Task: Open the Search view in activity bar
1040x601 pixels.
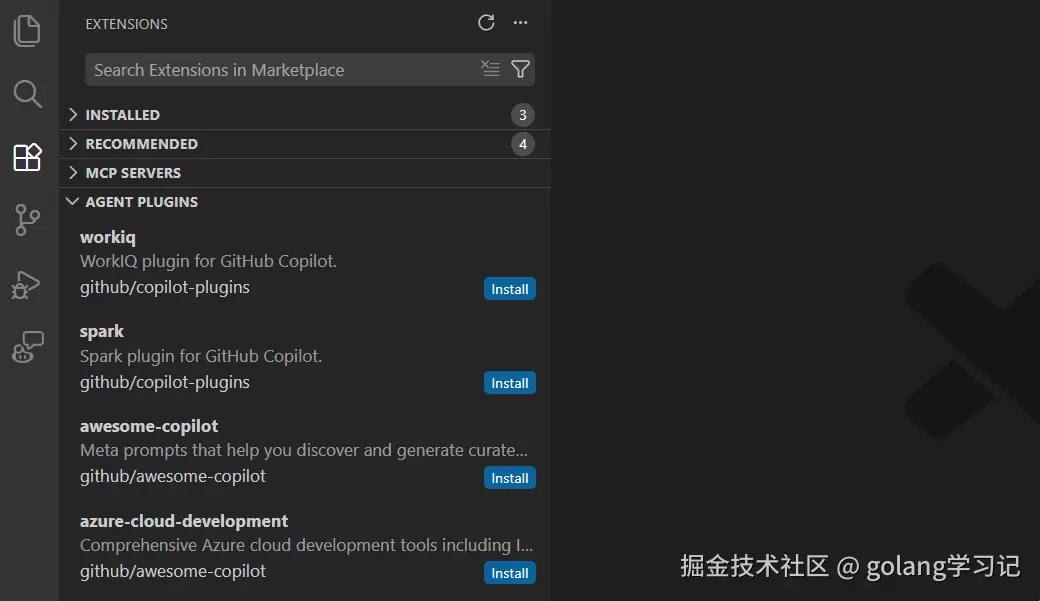Action: coord(27,94)
